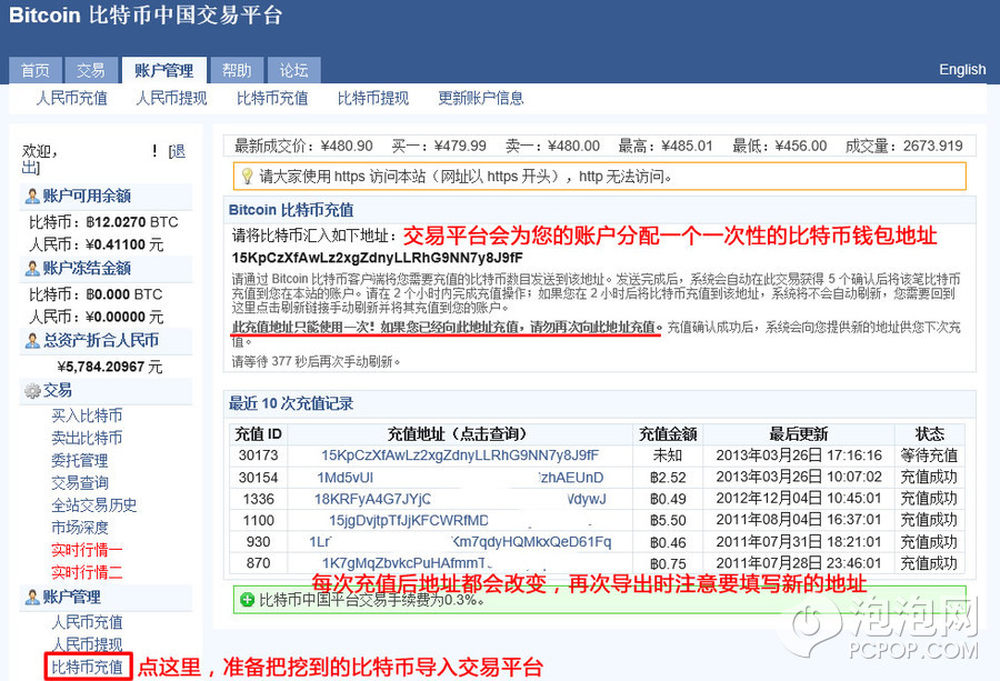
Task: Click the user icon beside 账户冻结金额
Action: point(32,268)
